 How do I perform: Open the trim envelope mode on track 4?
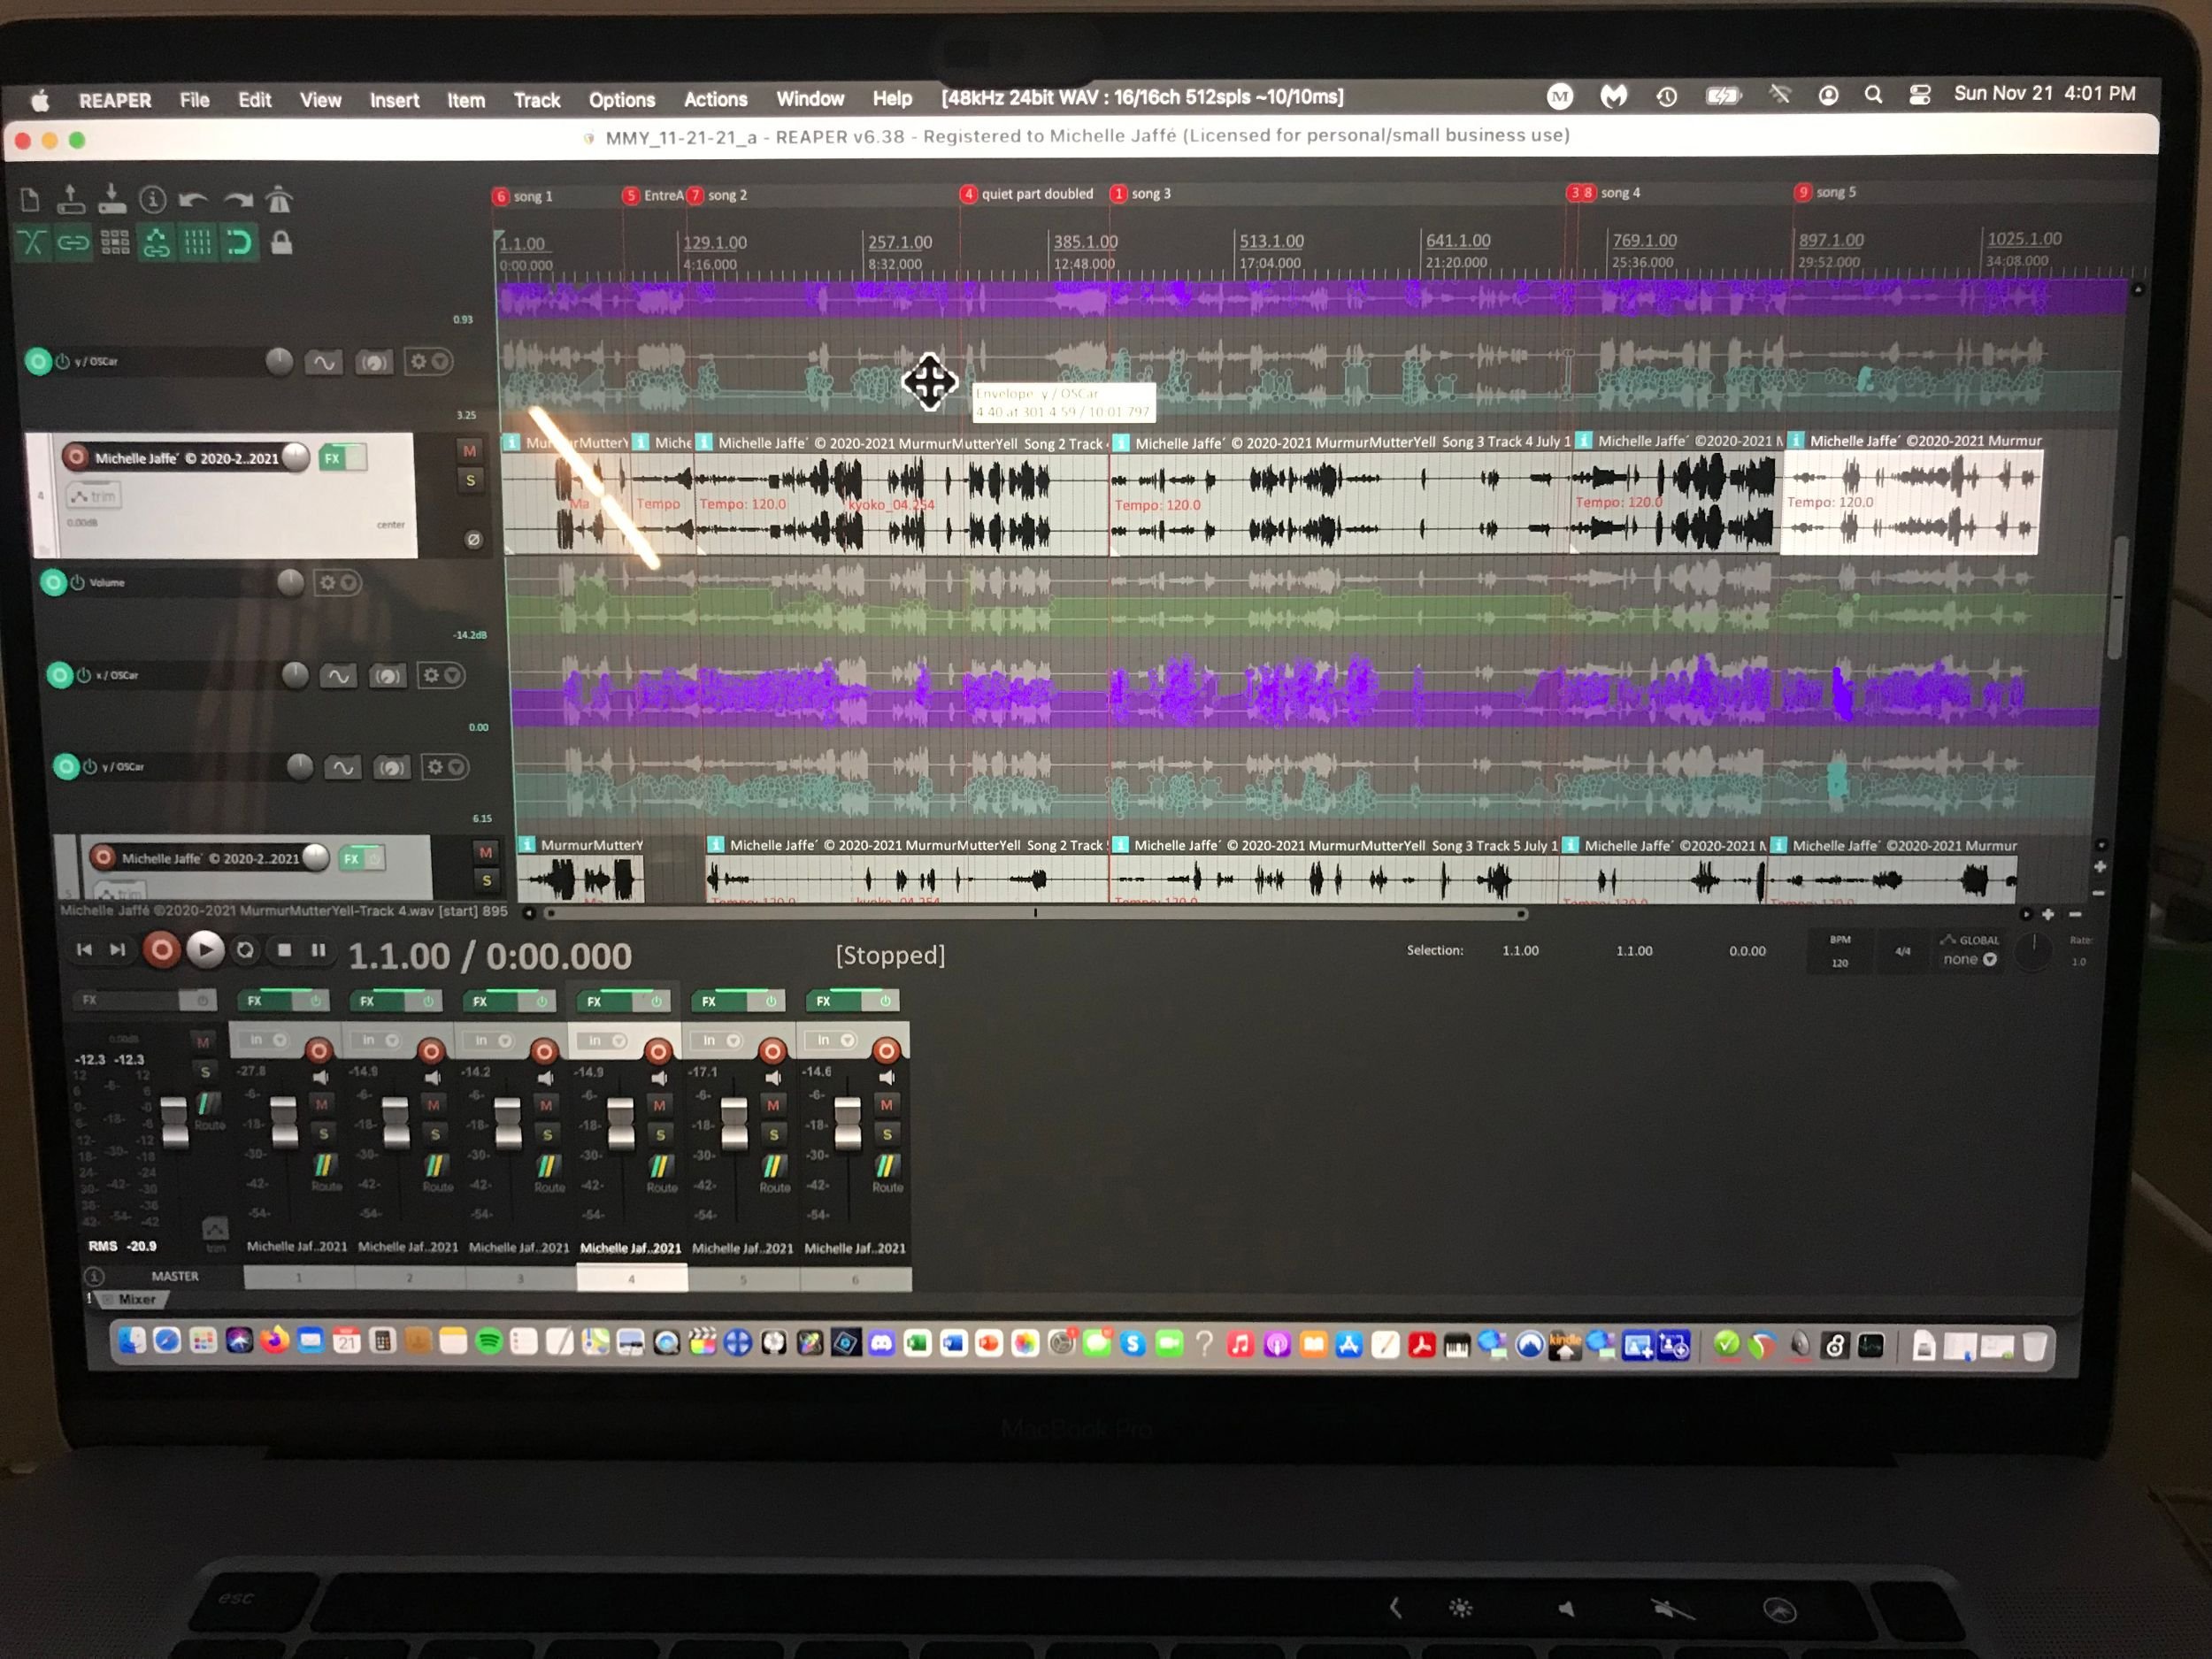pyautogui.click(x=93, y=496)
